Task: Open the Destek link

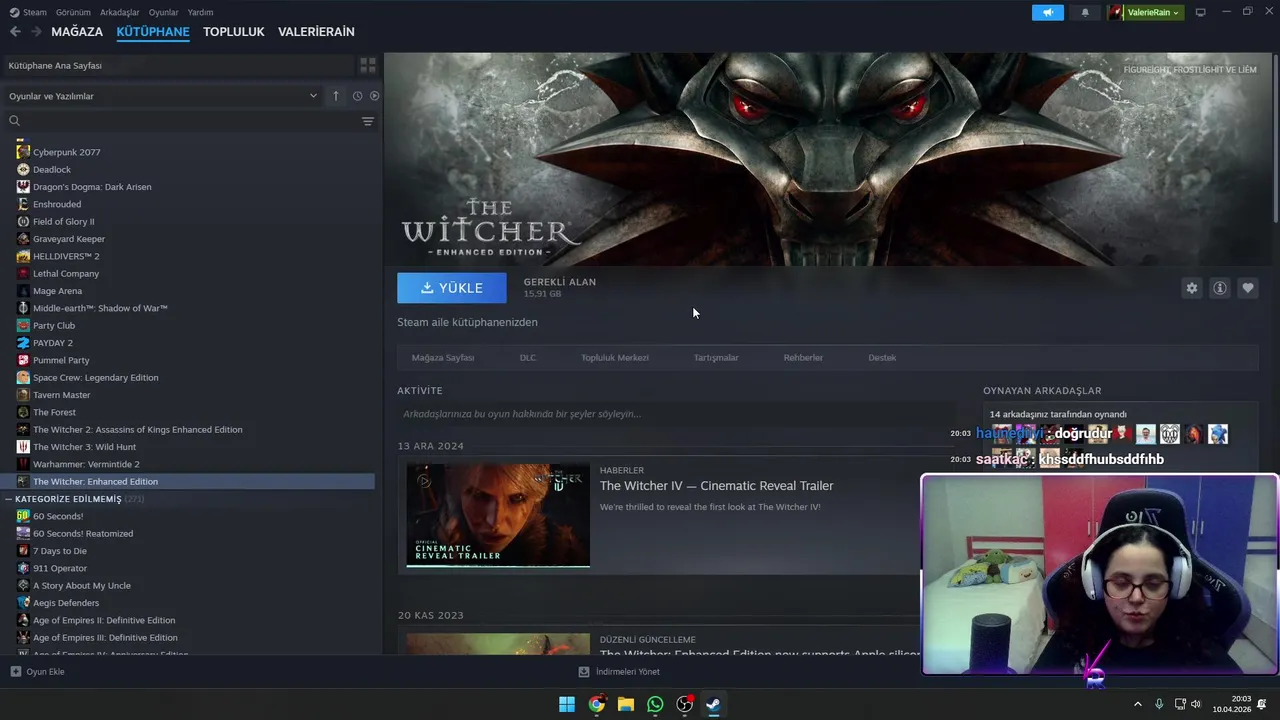Action: pyautogui.click(x=882, y=358)
